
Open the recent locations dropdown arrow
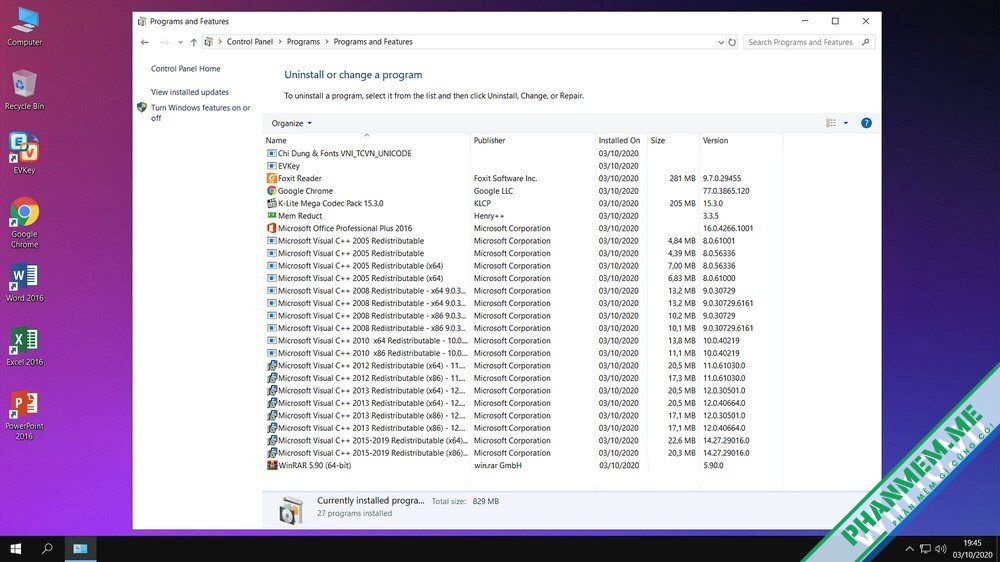click(180, 42)
